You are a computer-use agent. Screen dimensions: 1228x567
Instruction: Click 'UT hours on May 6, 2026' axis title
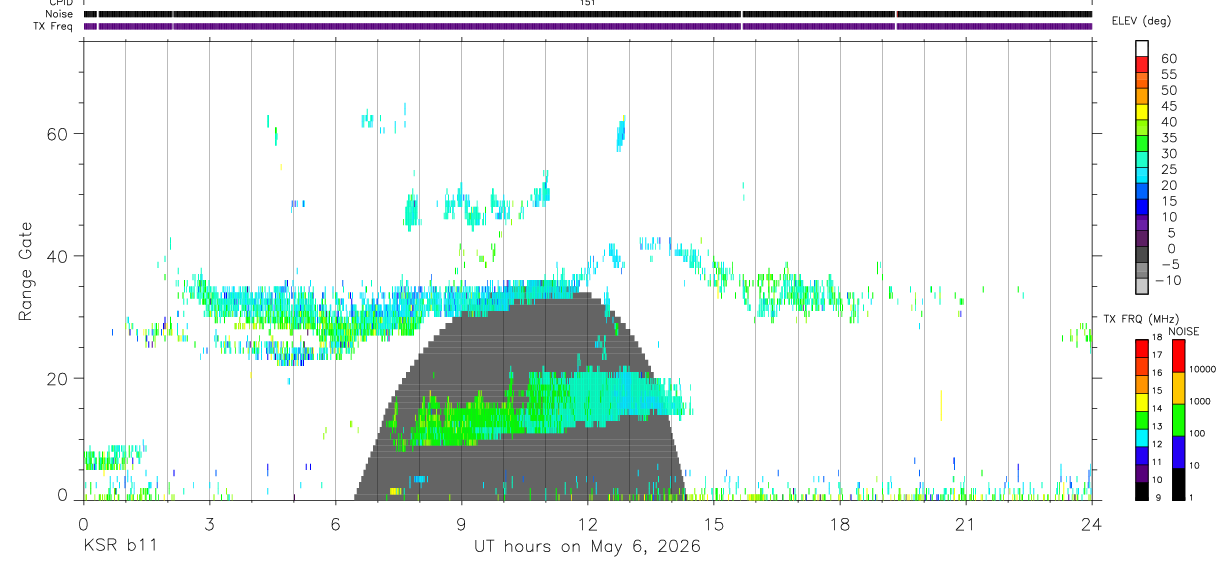coord(587,546)
